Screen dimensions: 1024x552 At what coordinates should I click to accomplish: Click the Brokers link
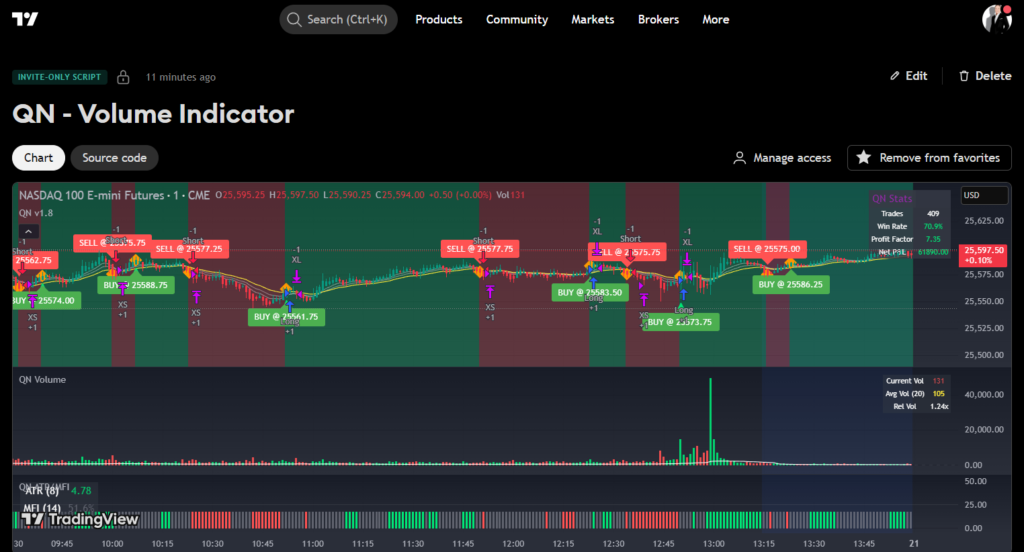(658, 19)
